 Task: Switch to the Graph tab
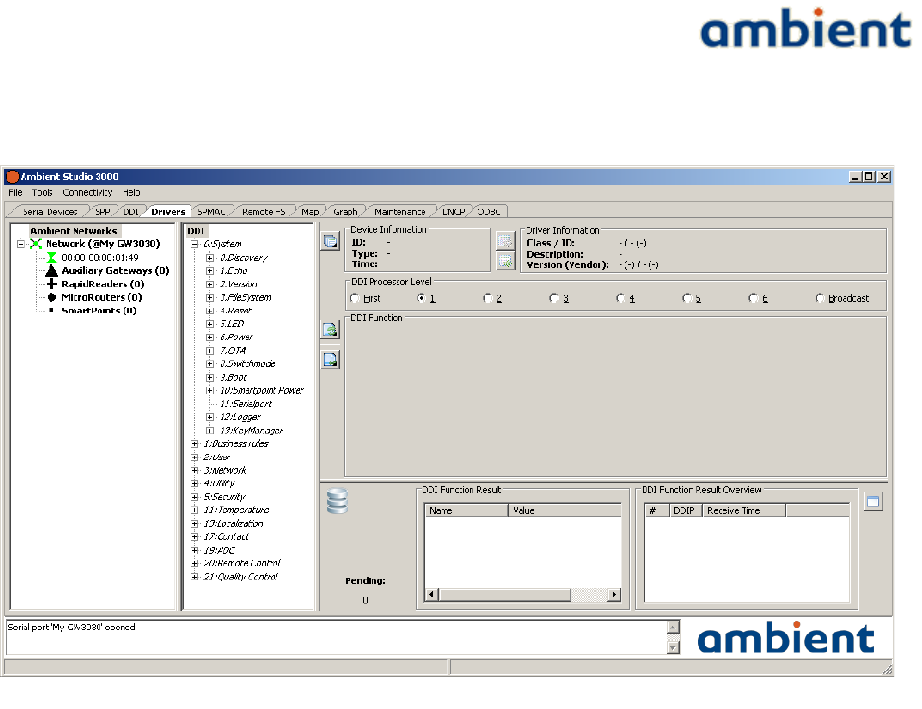click(345, 212)
